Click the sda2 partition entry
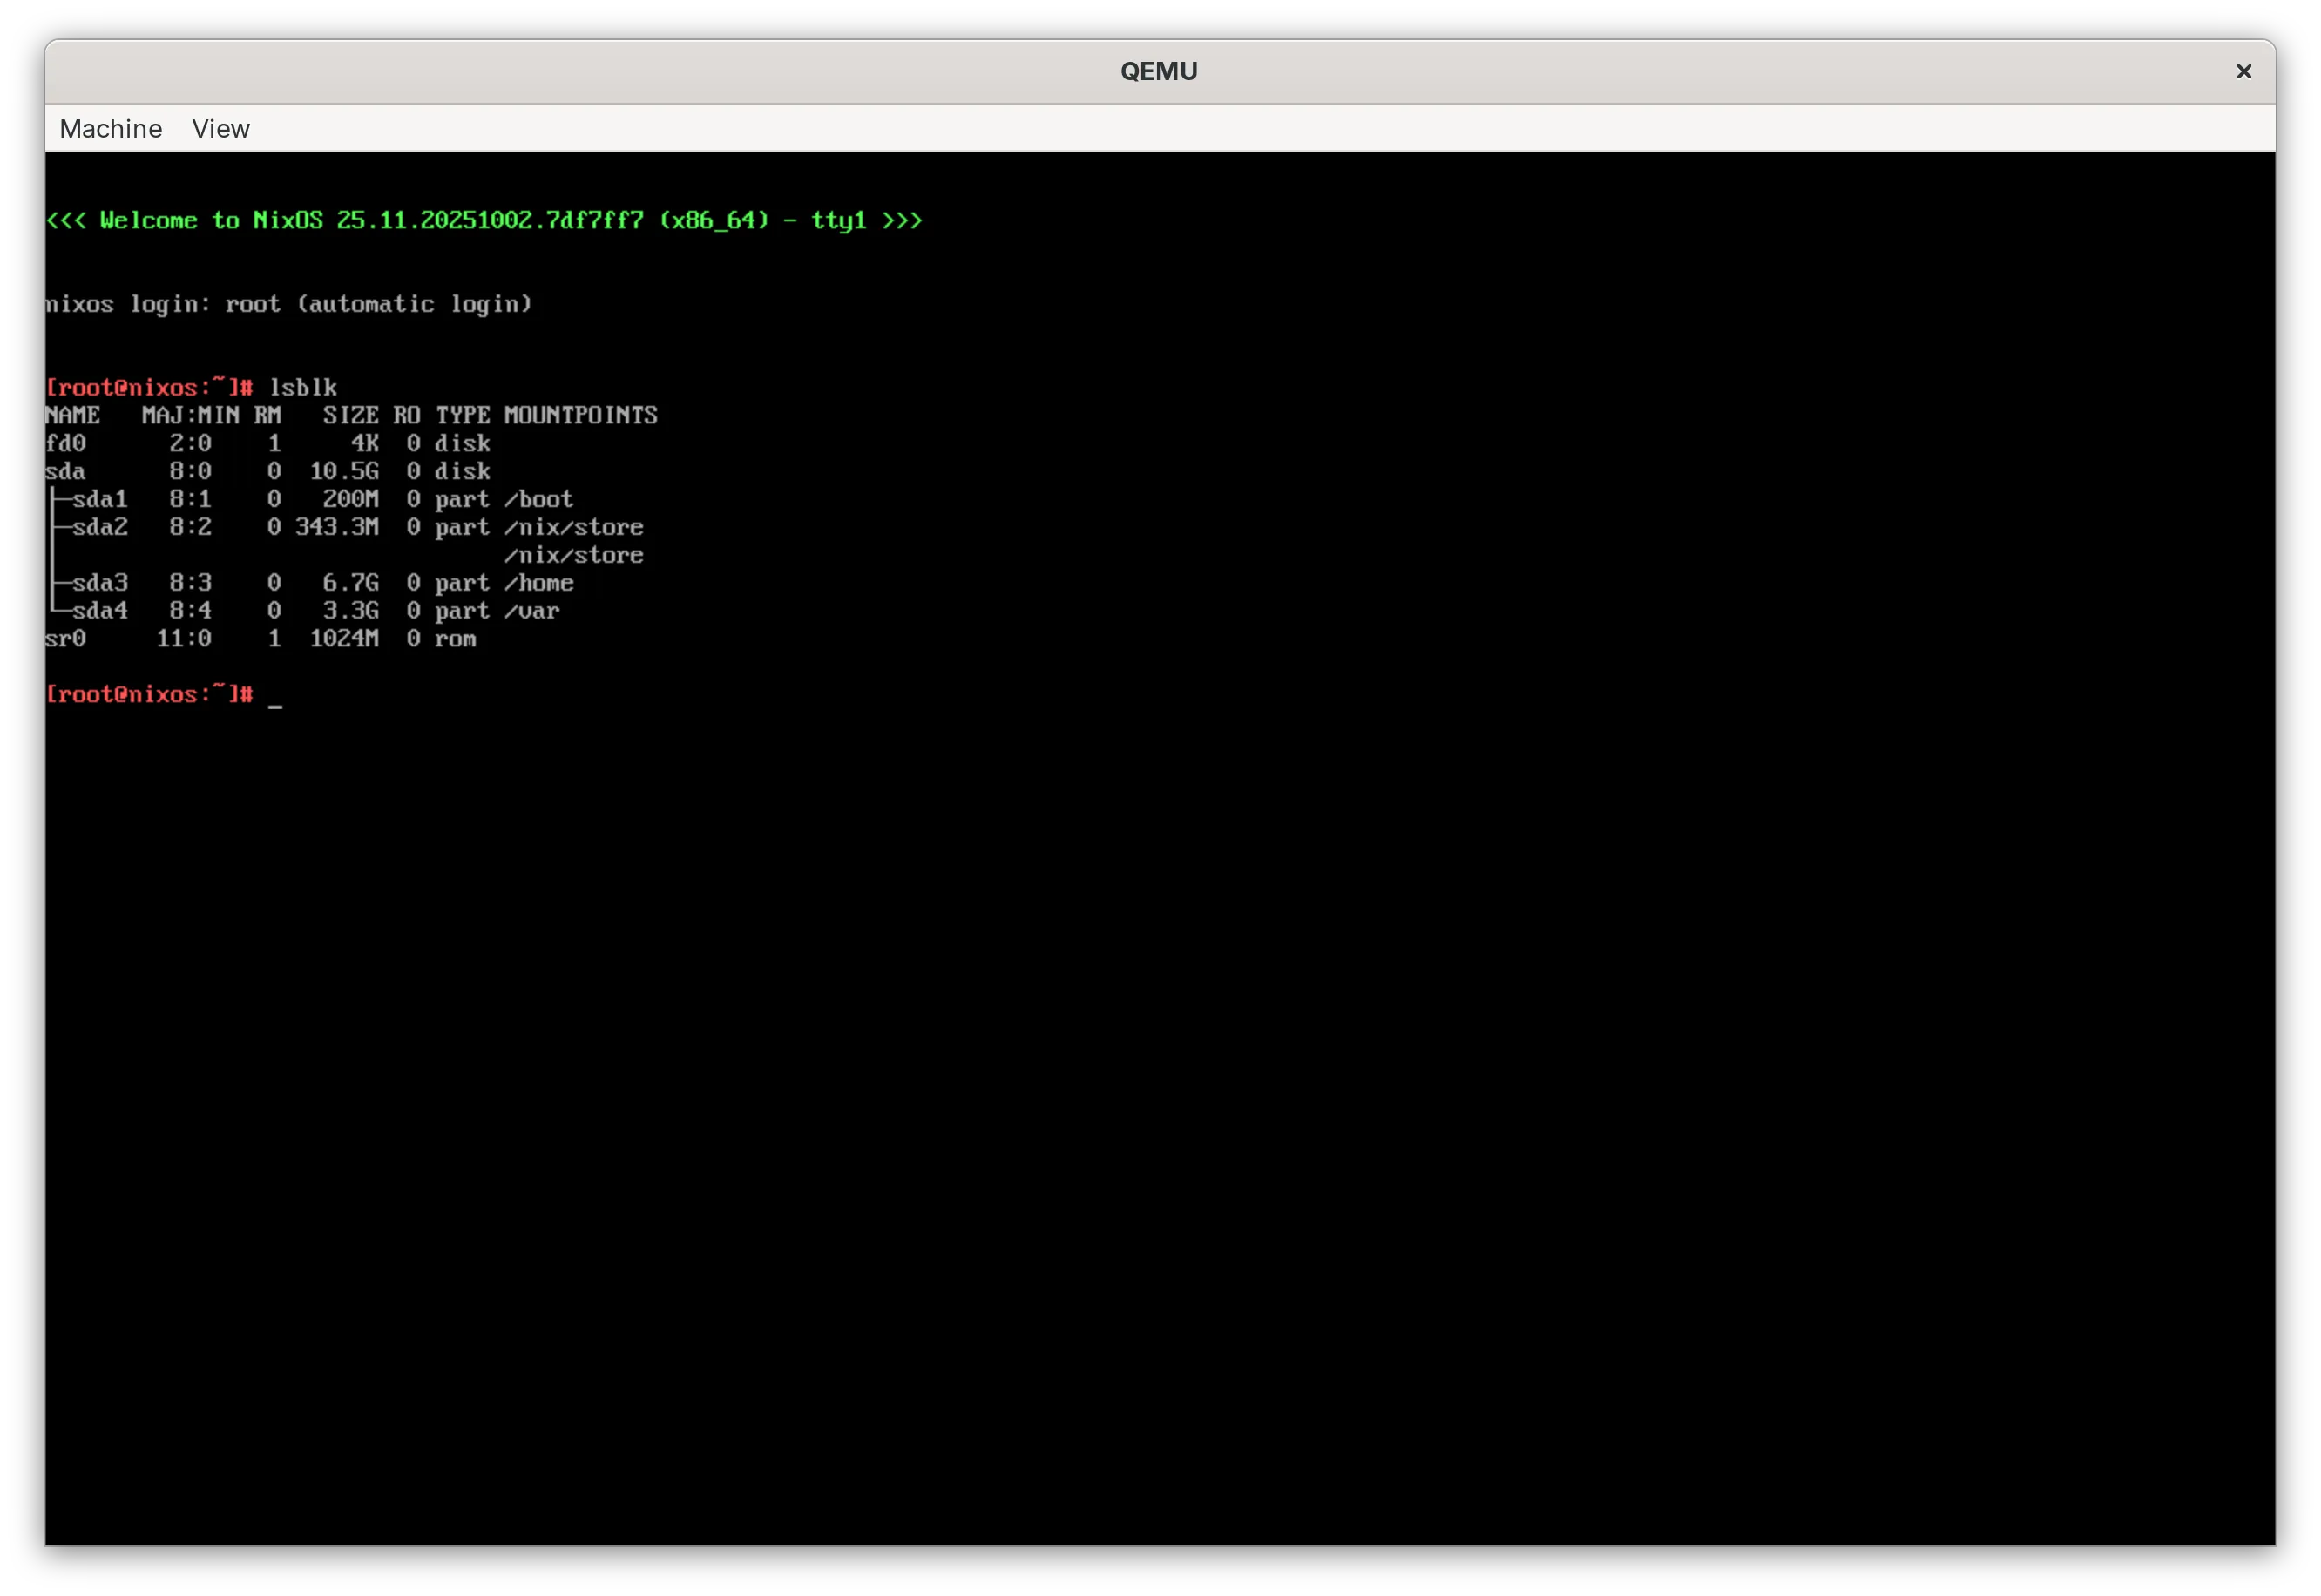The image size is (2321, 1596). [x=99, y=527]
